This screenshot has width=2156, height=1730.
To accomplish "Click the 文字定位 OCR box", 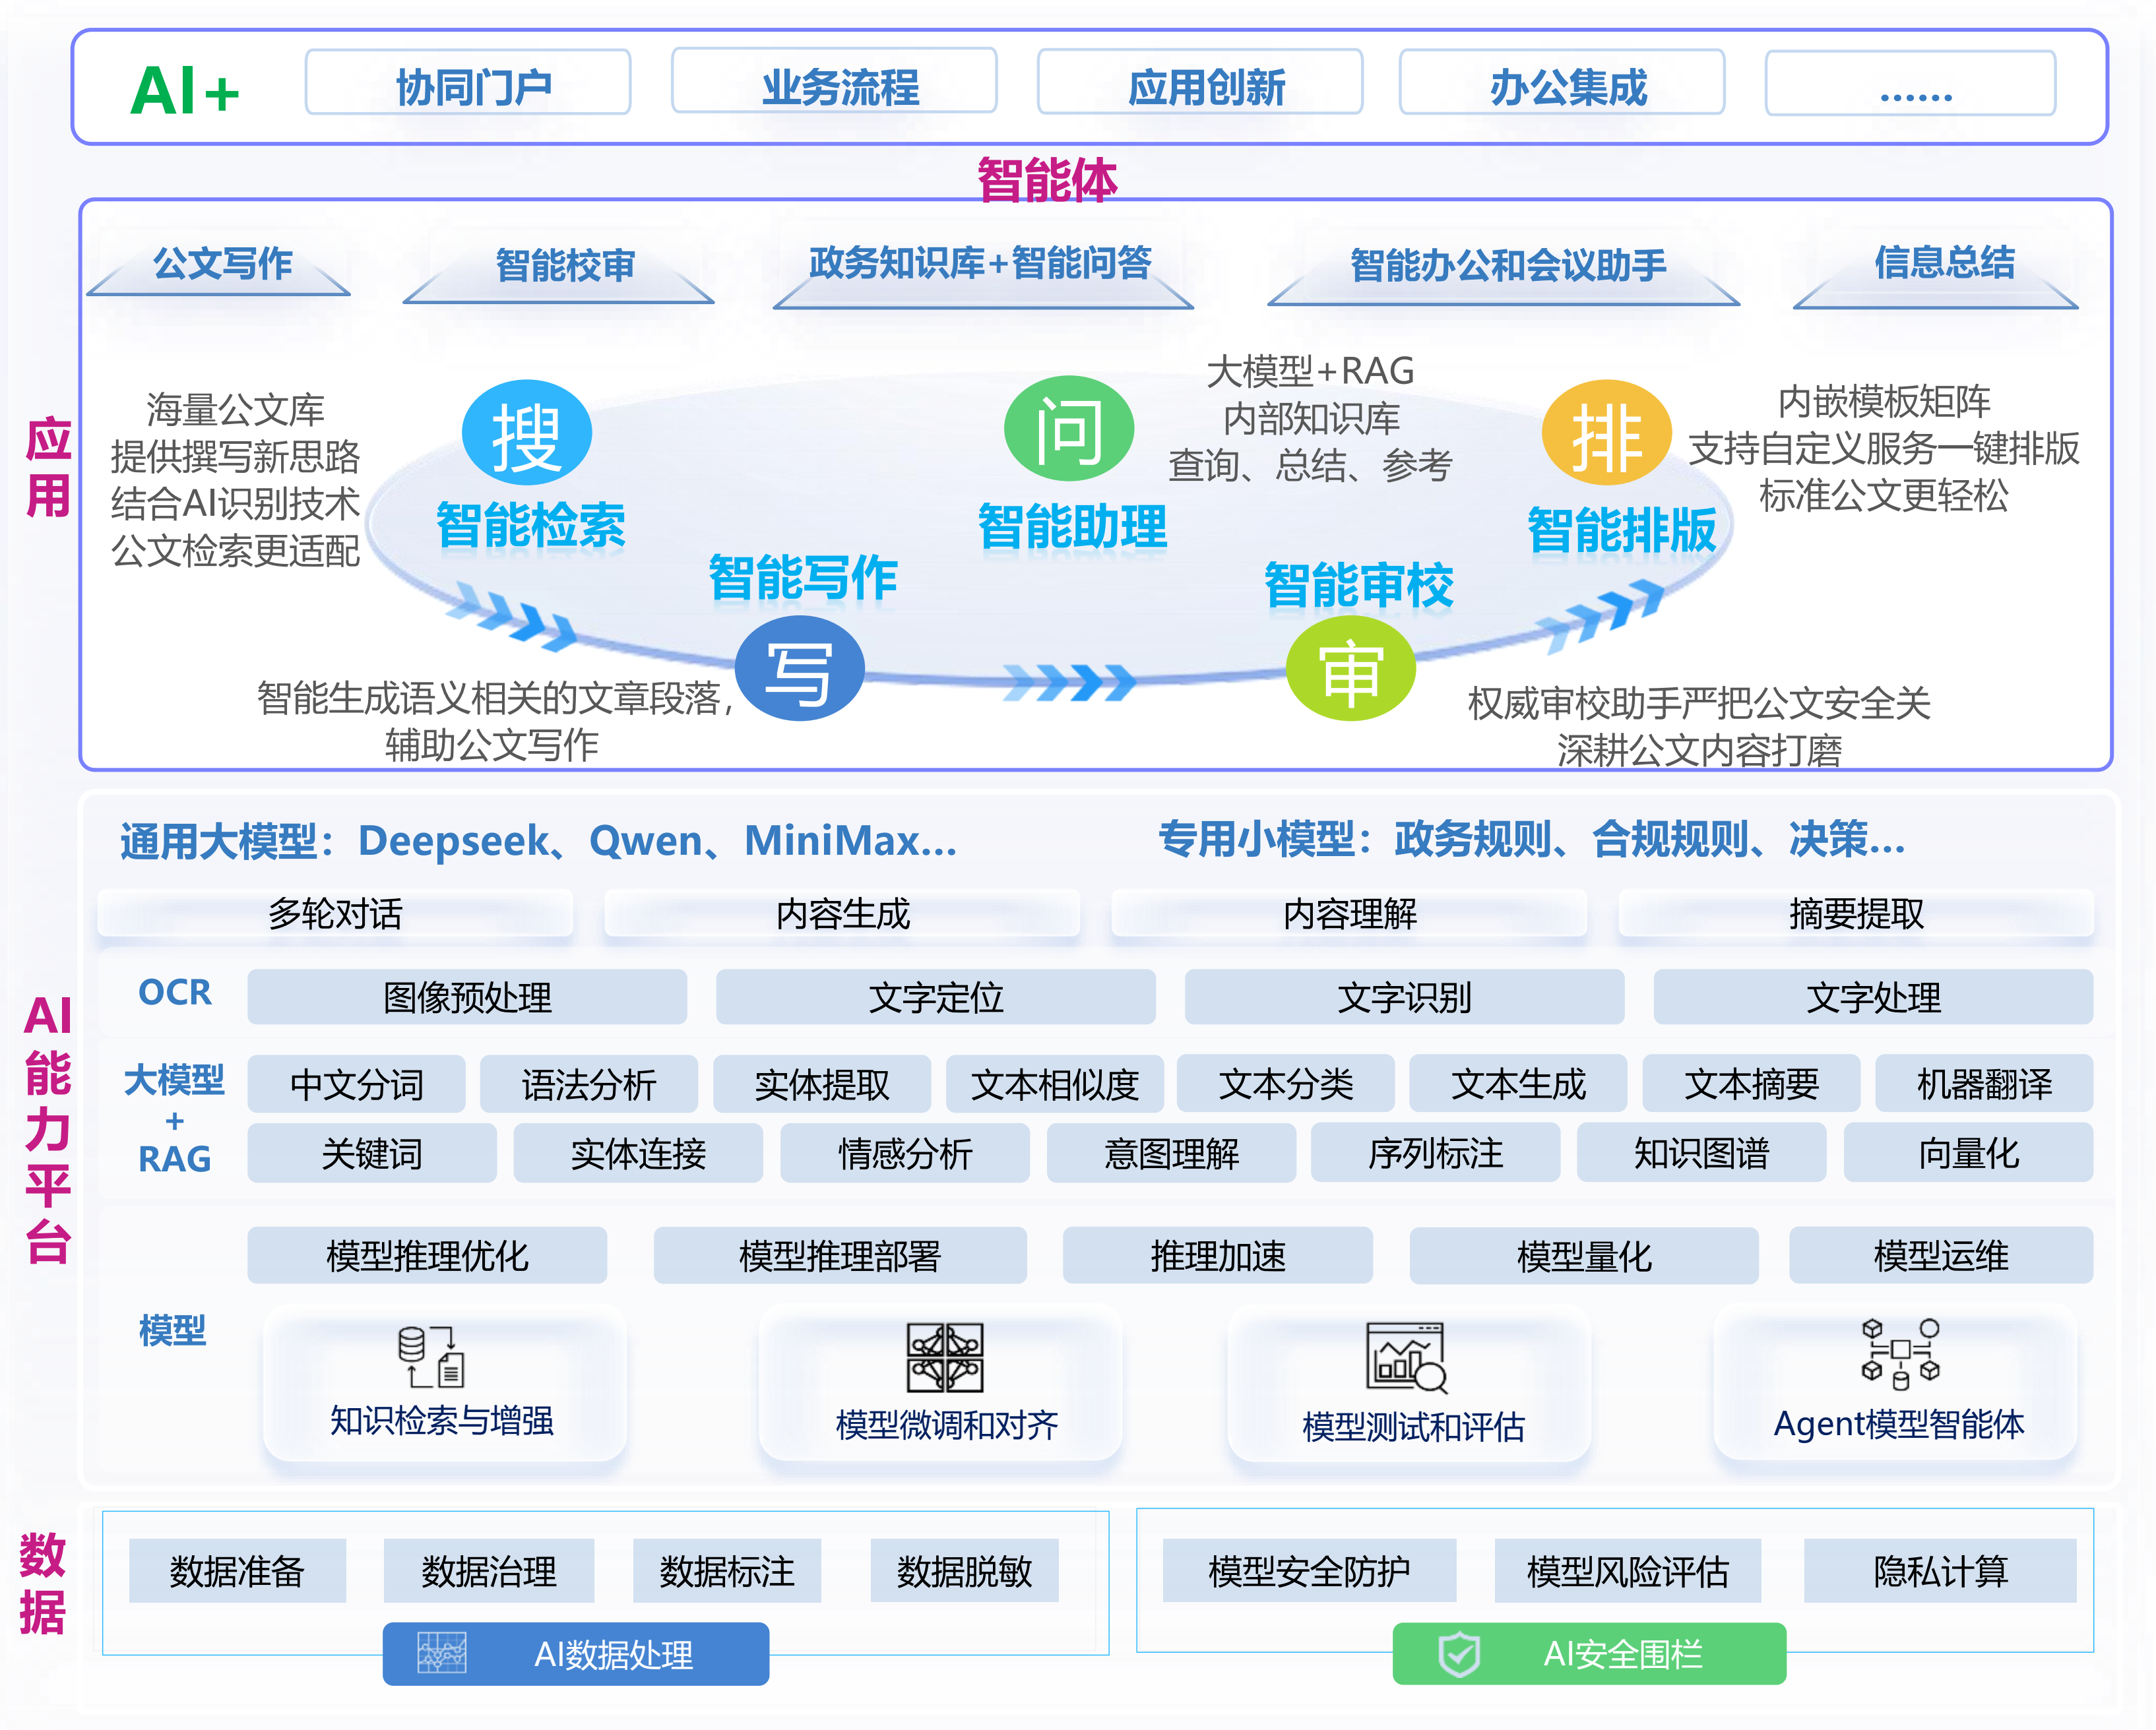I will coord(936,997).
